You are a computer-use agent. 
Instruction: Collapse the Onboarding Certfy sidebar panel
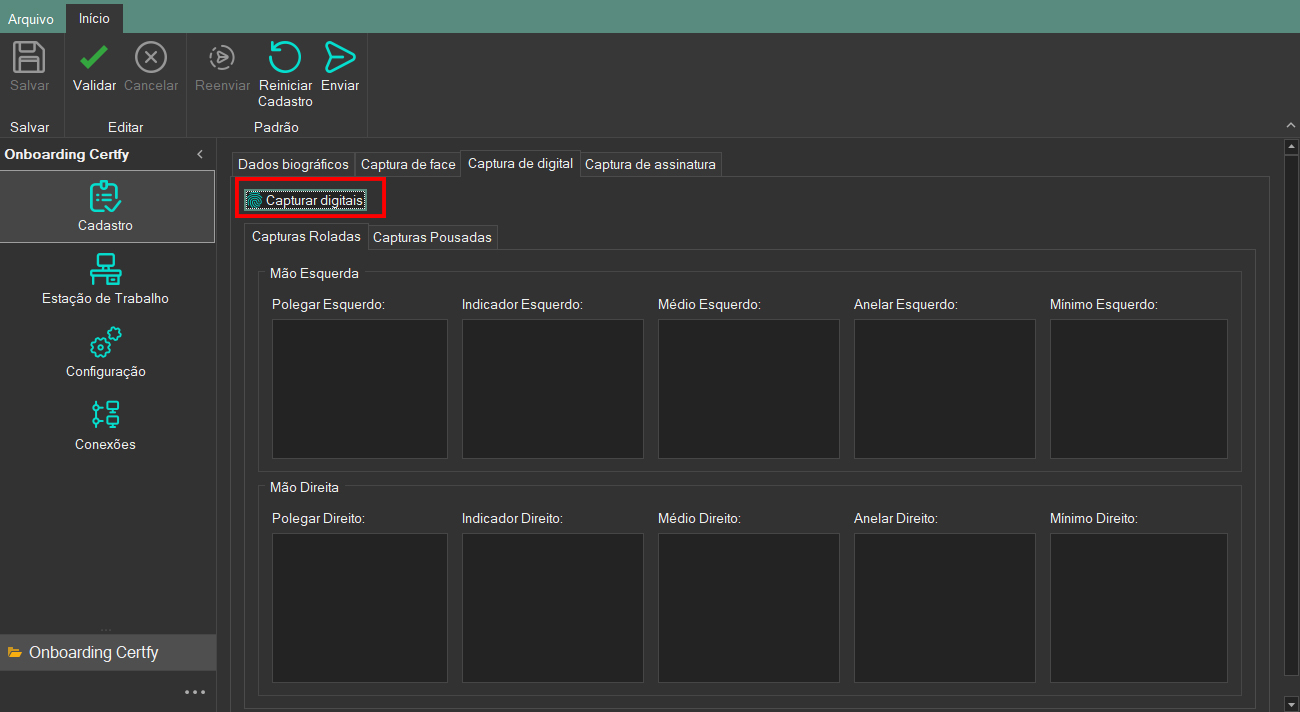pyautogui.click(x=199, y=155)
